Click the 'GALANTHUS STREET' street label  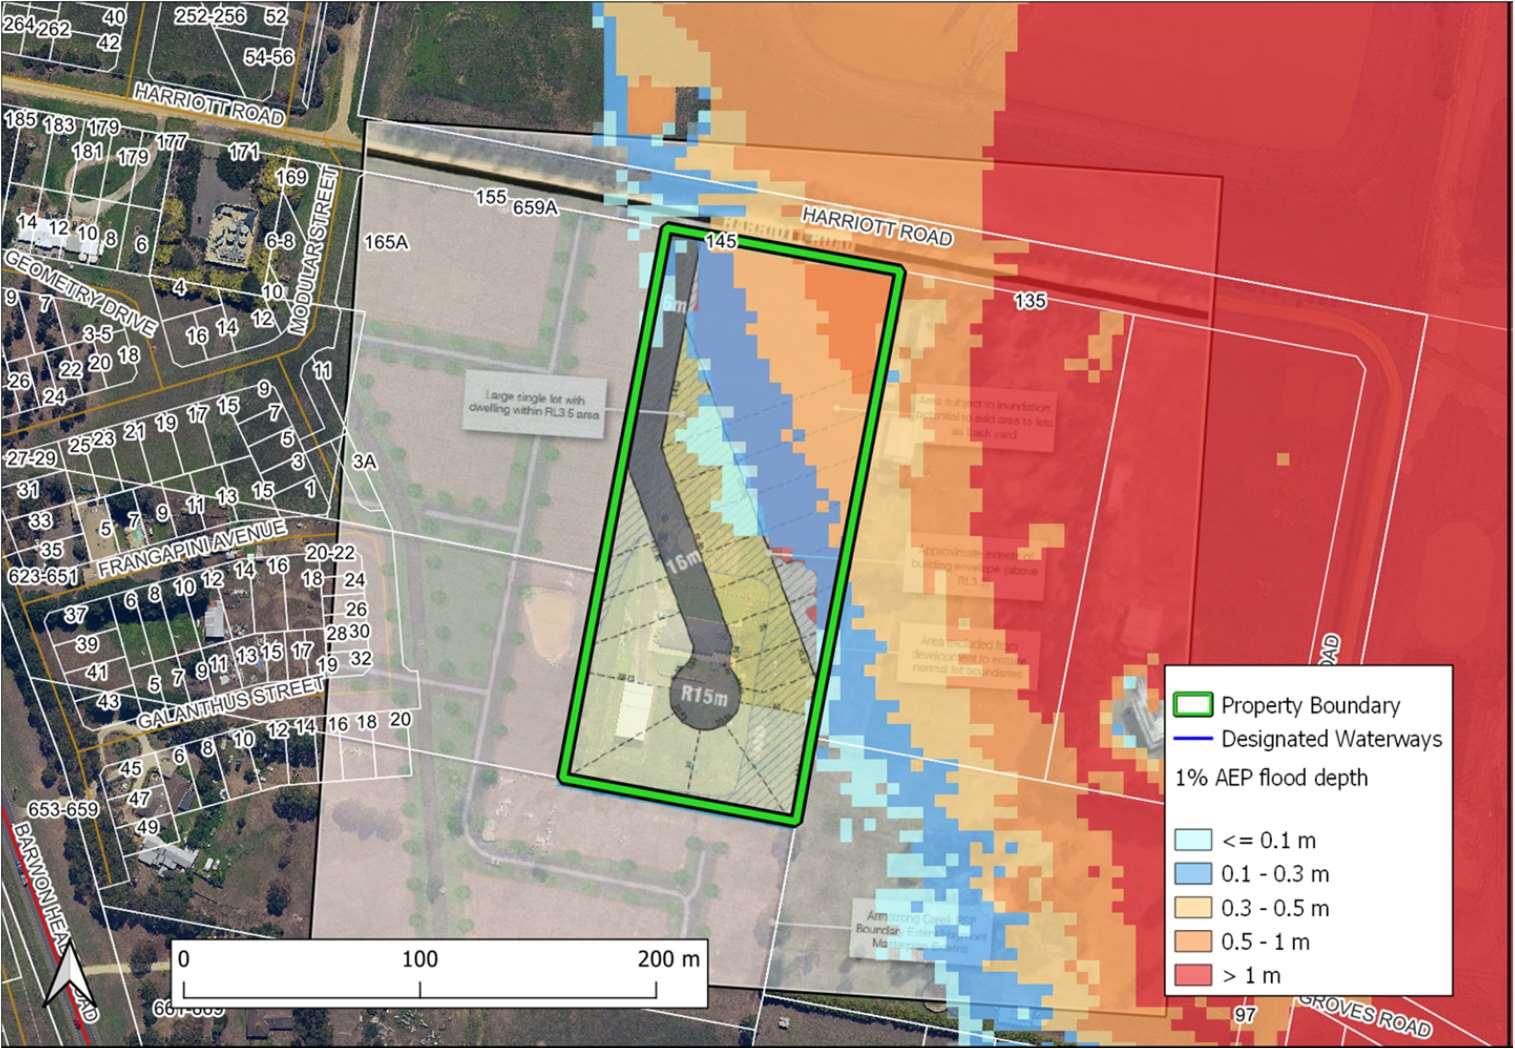point(231,701)
